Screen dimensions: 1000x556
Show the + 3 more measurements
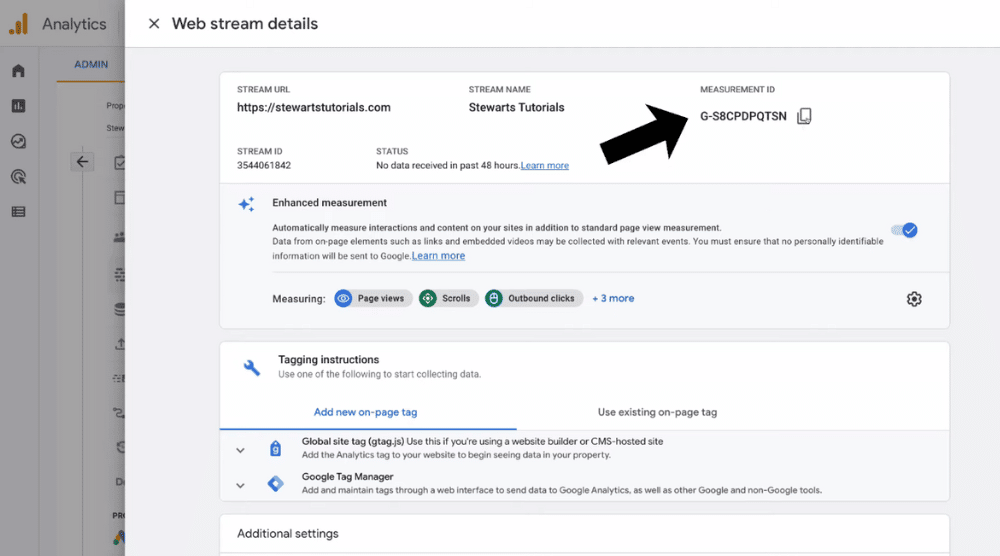(x=613, y=298)
